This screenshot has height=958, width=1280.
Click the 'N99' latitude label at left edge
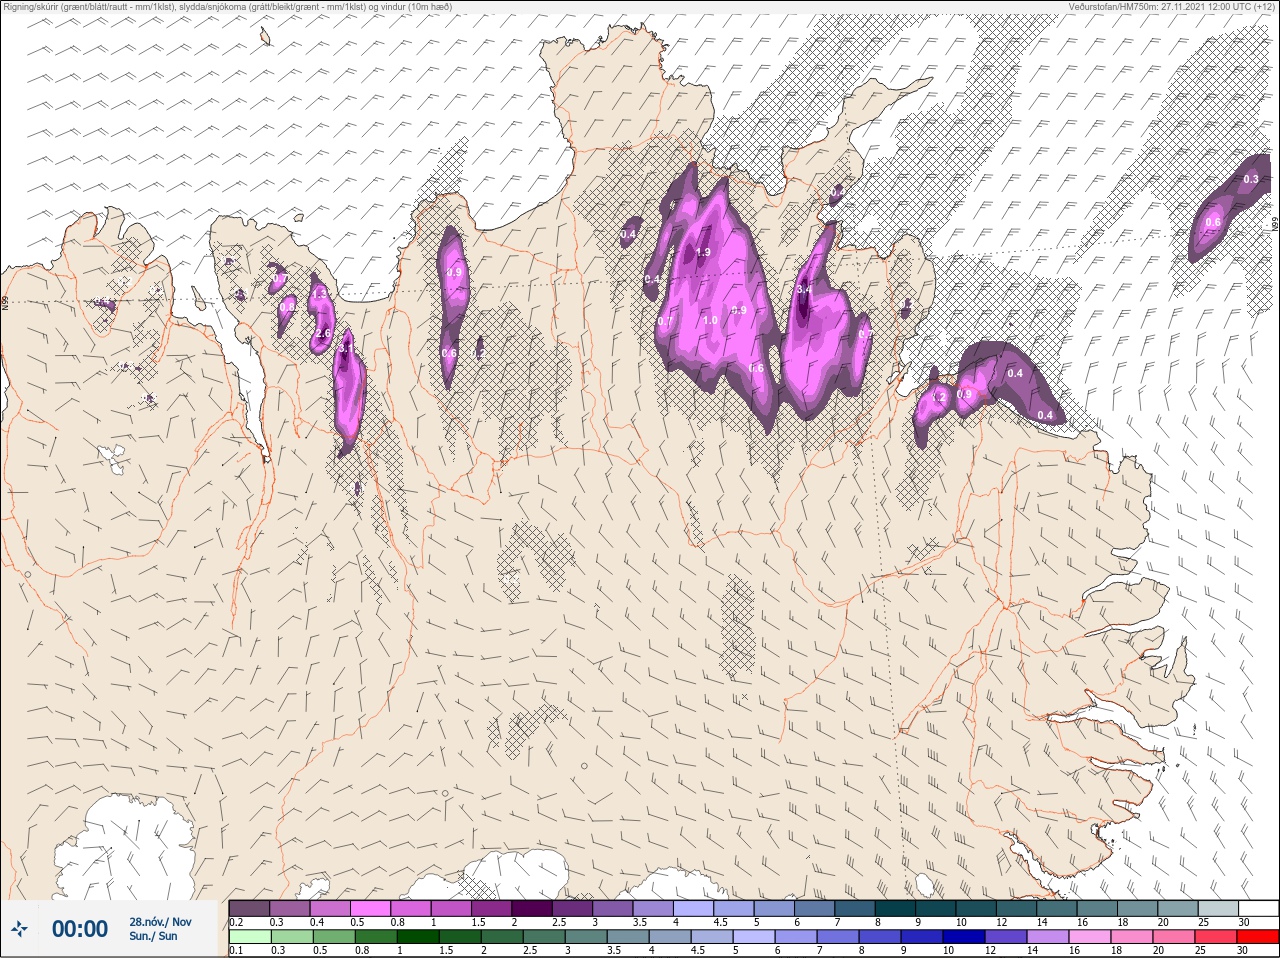click(x=5, y=301)
